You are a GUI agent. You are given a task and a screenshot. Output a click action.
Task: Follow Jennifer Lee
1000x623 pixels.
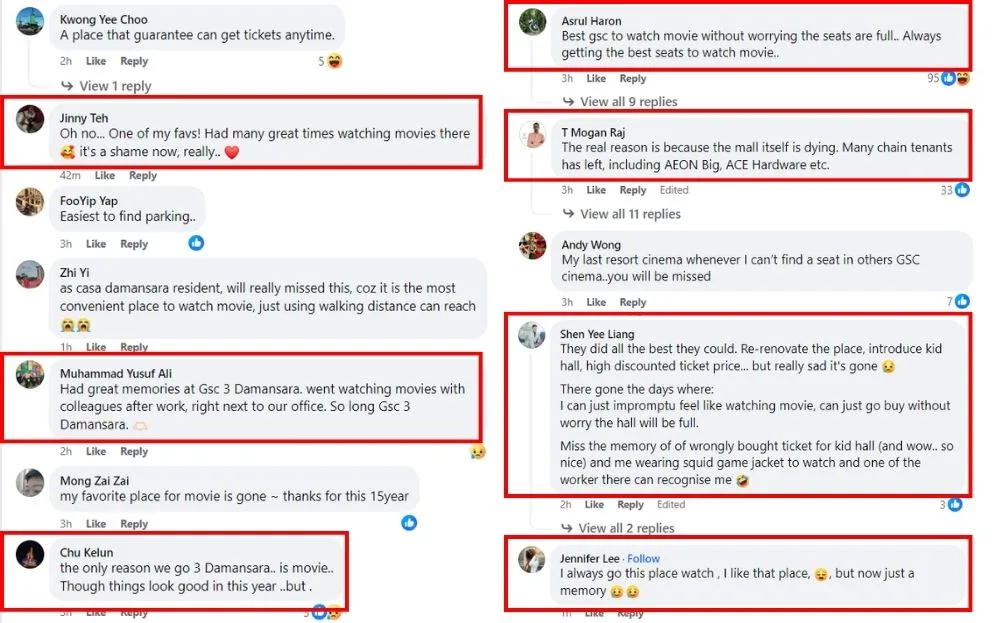[x=644, y=558]
